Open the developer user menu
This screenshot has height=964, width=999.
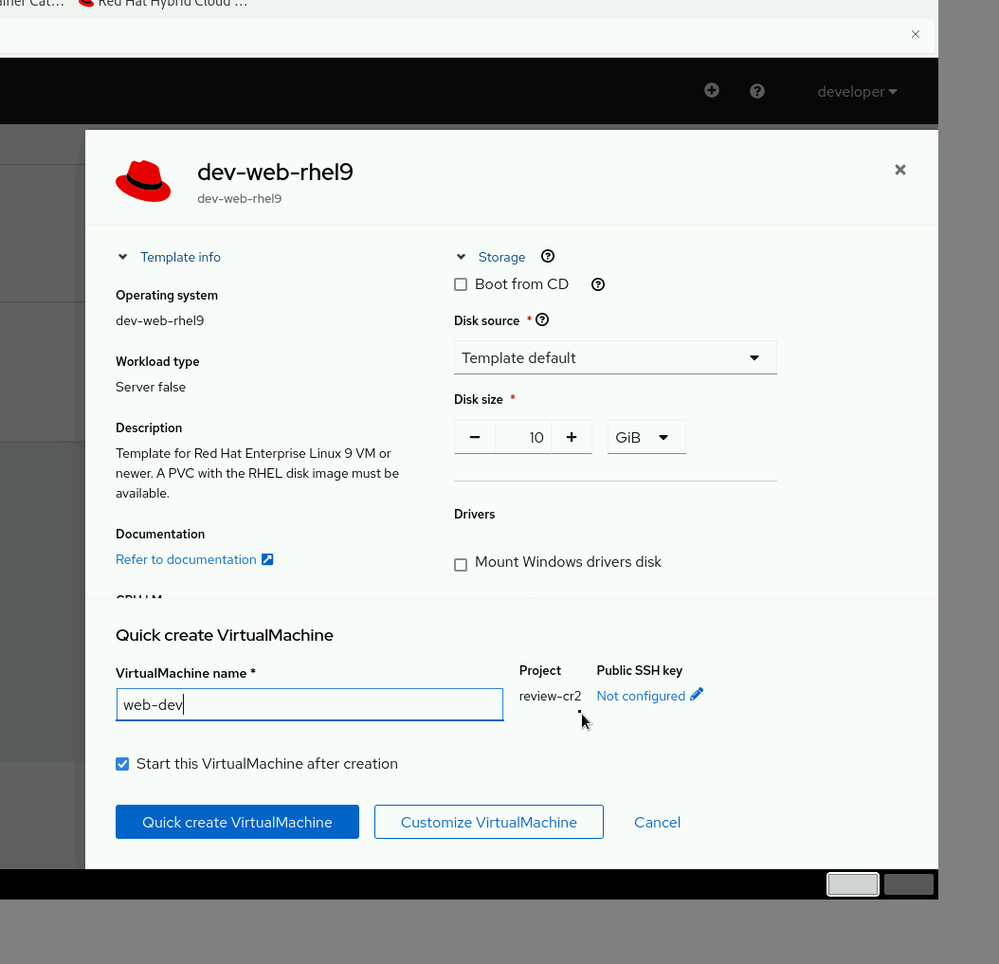pyautogui.click(x=857, y=92)
